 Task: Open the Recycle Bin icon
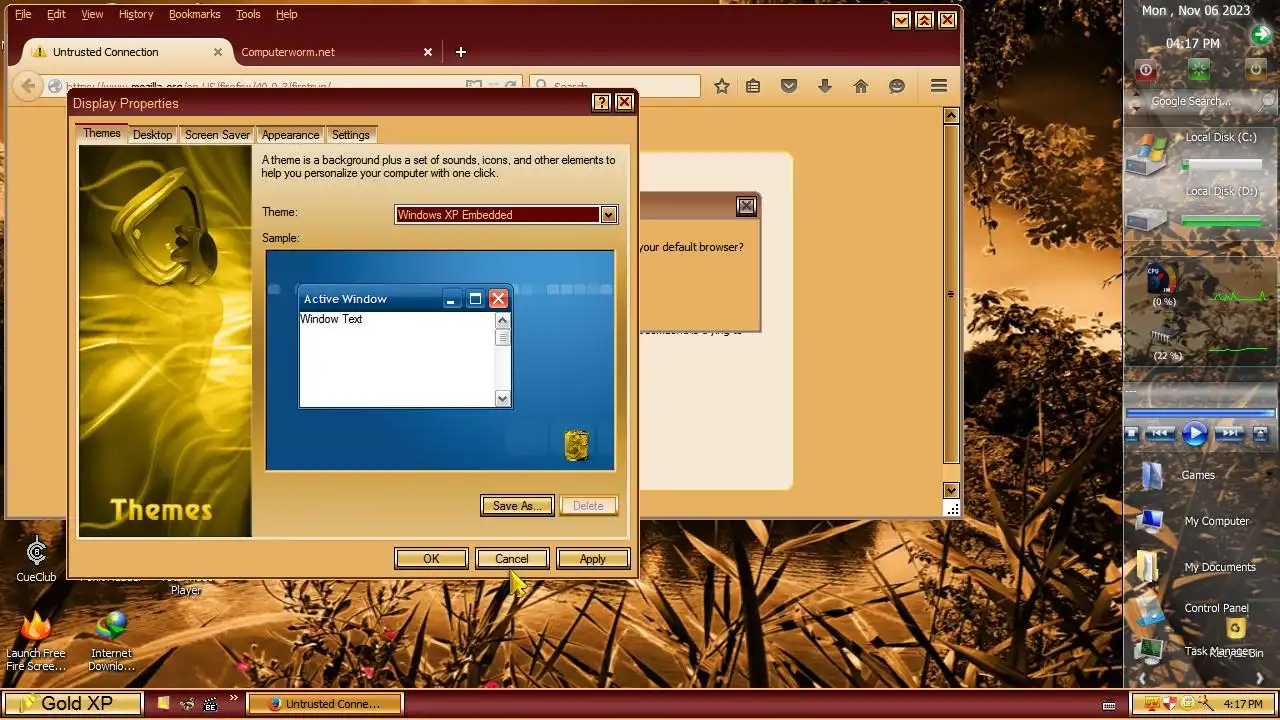(1236, 629)
